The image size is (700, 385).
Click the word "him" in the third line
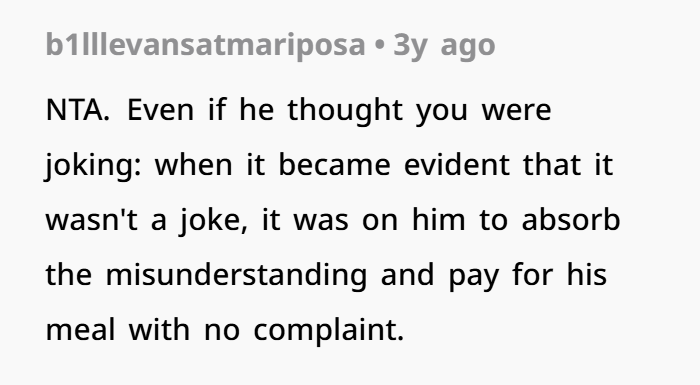(438, 220)
